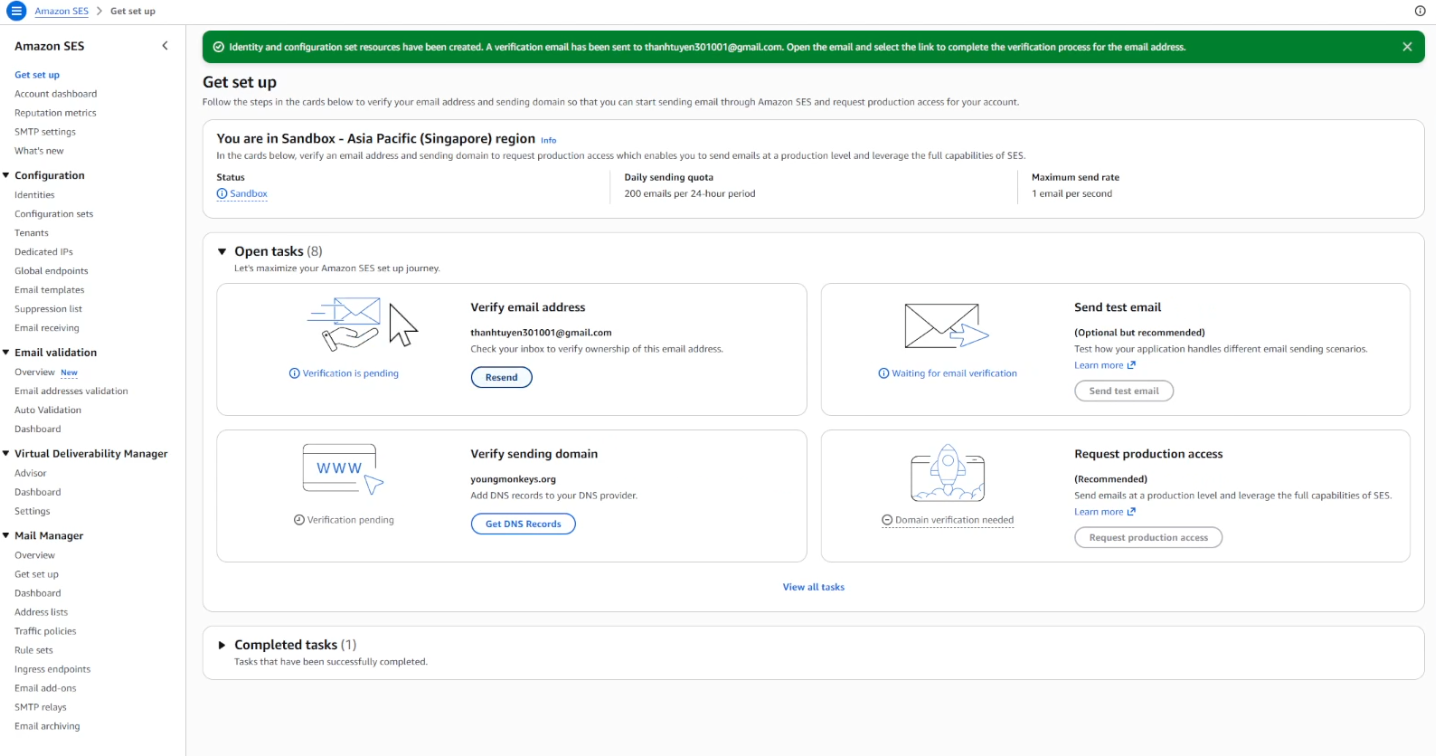Click the external link icon under Send test email
The image size is (1436, 756).
(1131, 365)
